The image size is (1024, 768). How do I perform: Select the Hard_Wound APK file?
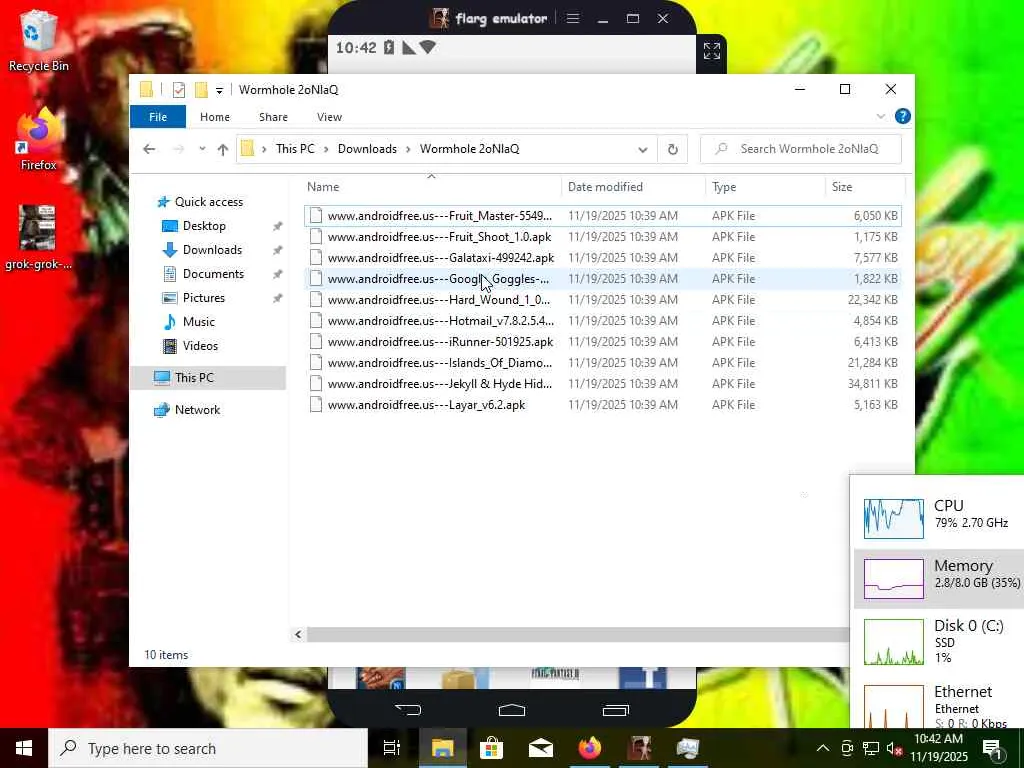point(602,300)
